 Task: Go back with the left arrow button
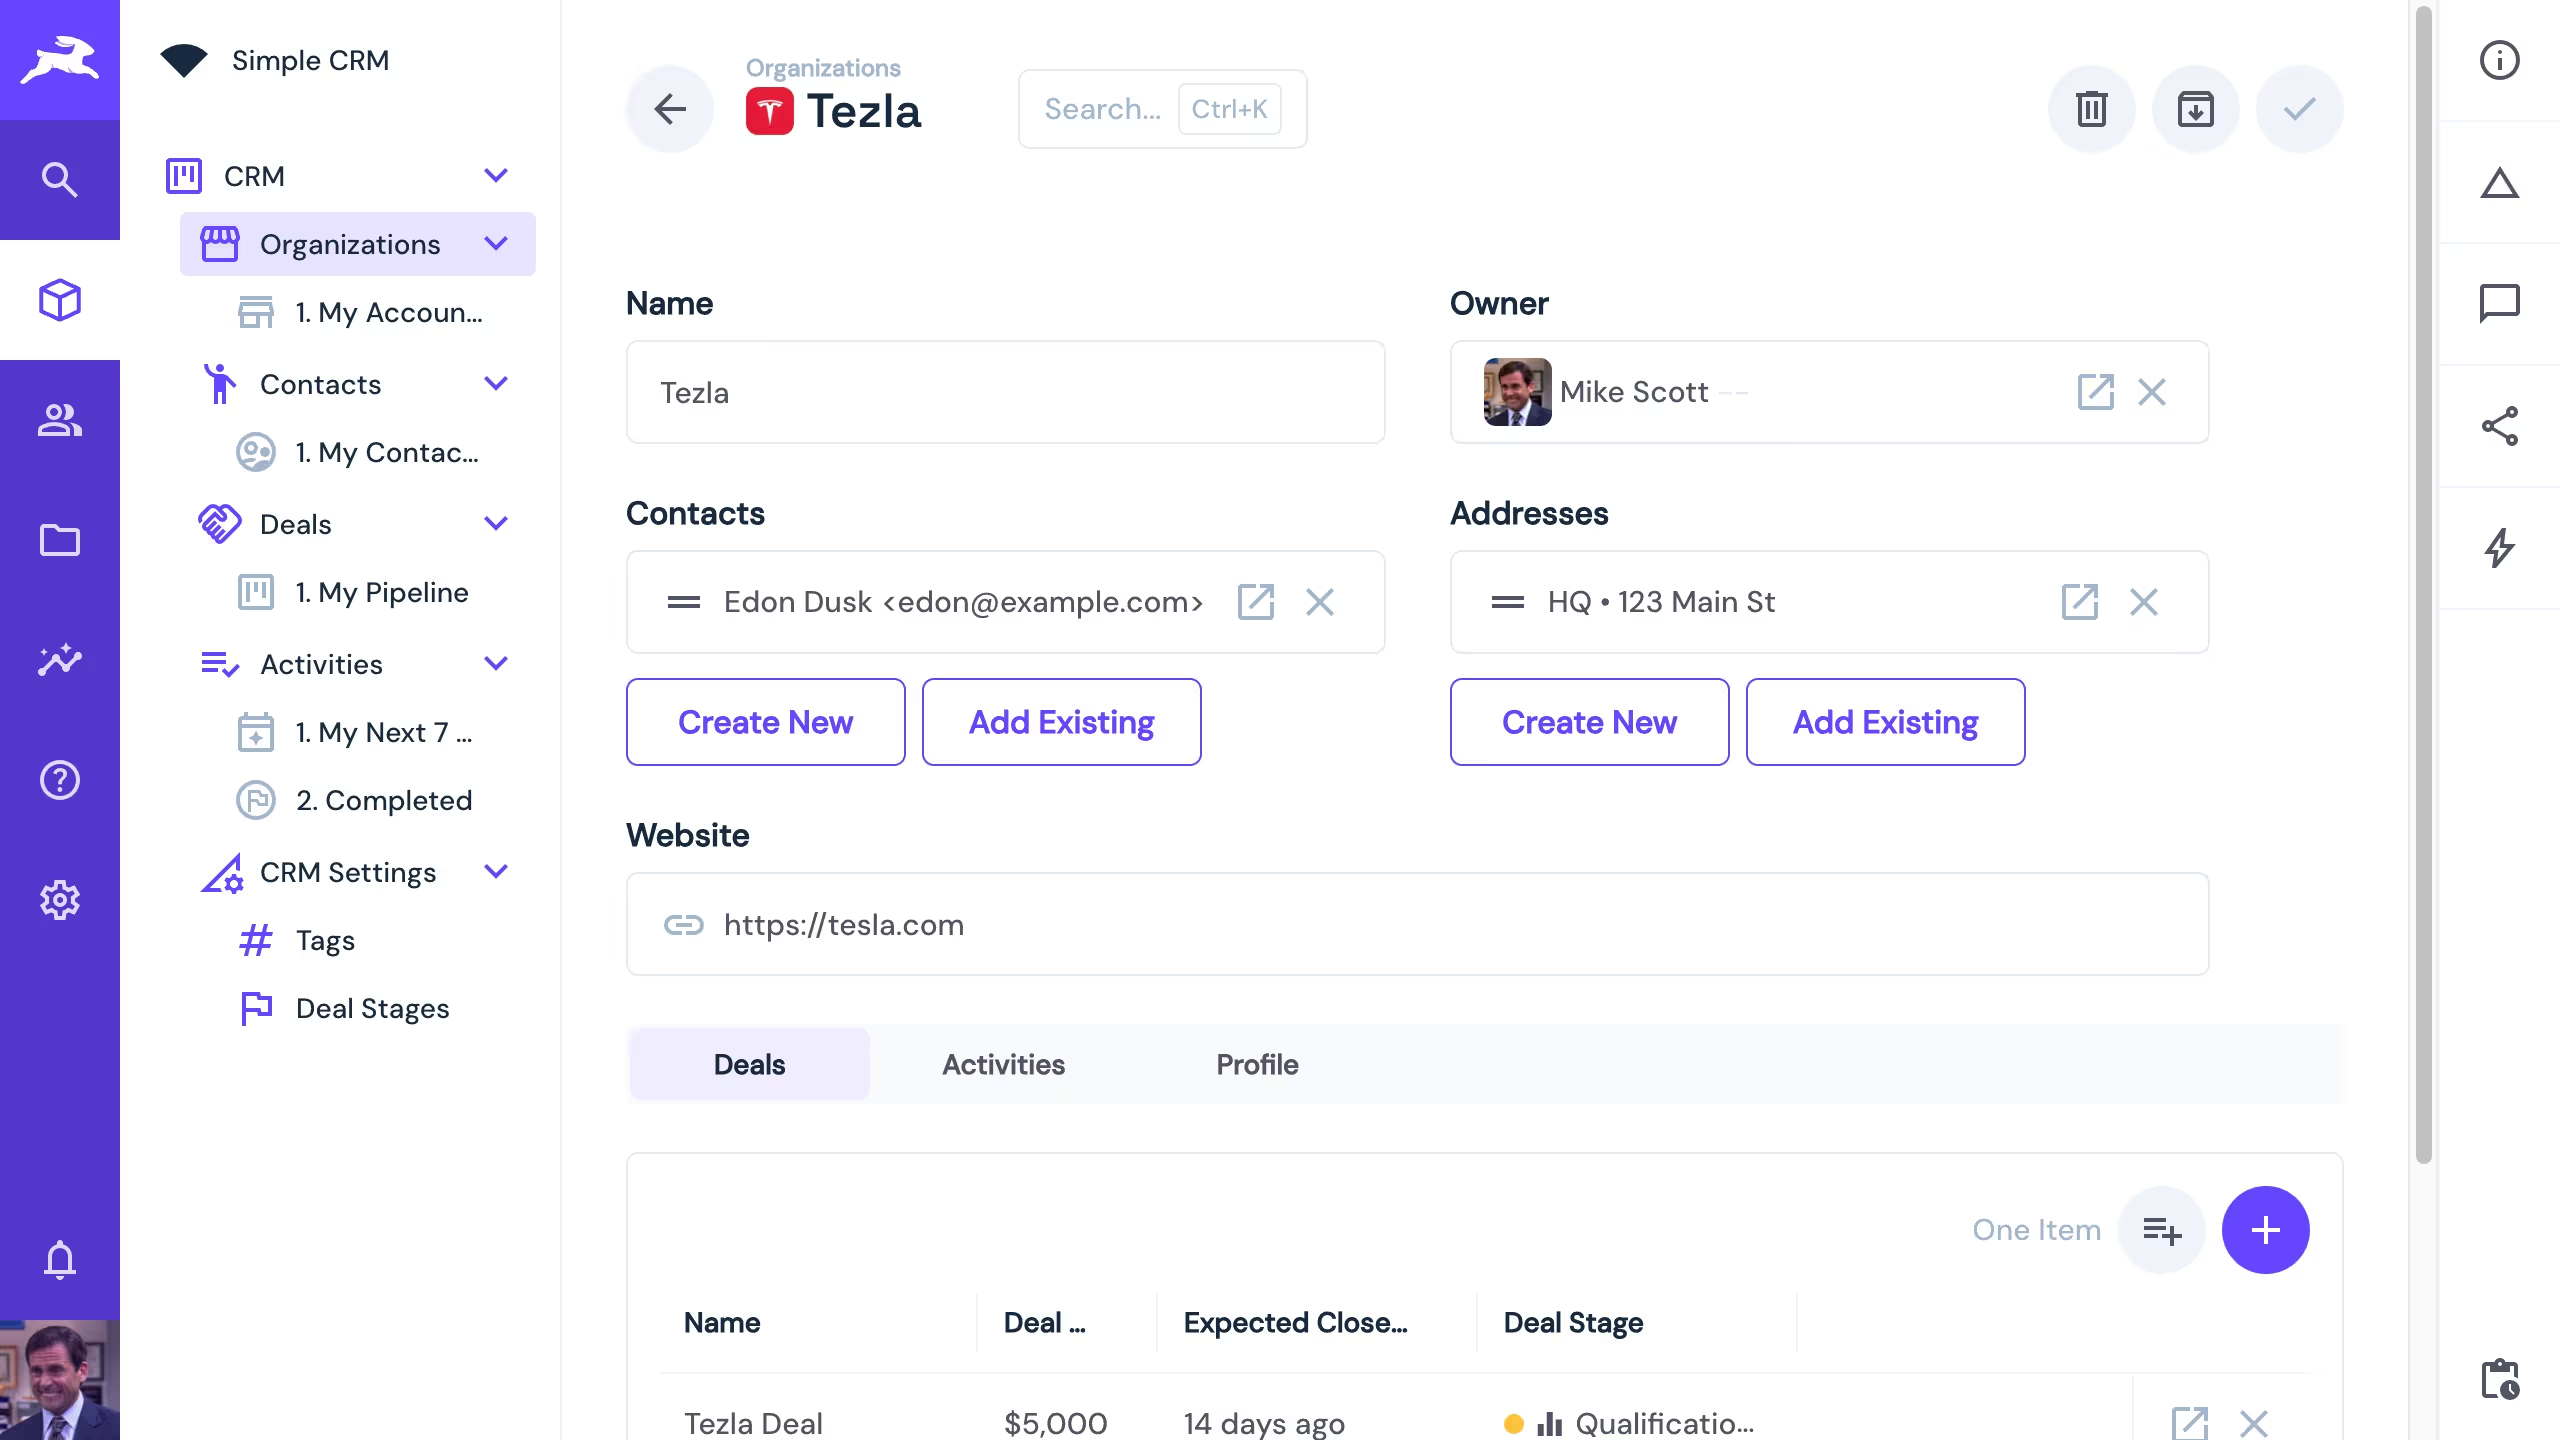pyautogui.click(x=670, y=109)
